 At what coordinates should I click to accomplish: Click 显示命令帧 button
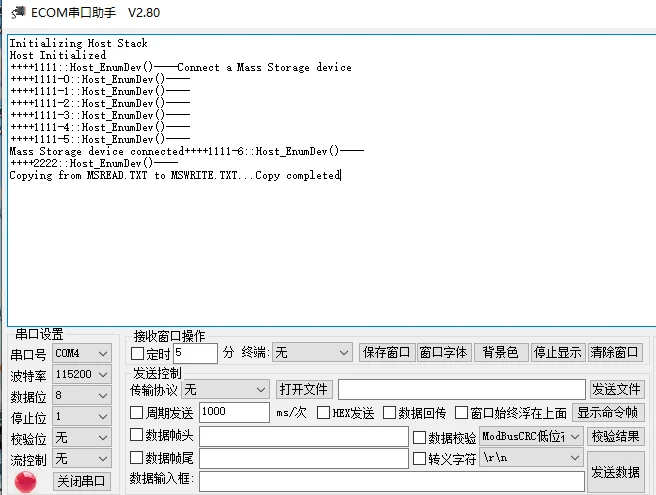tap(608, 413)
